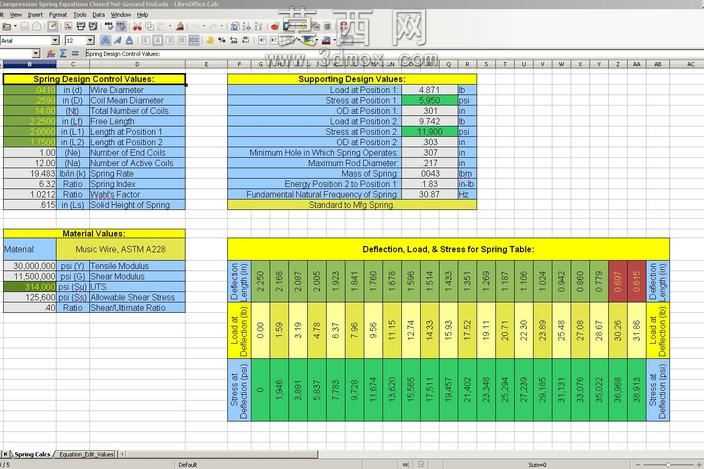
Task: Select the Format Paintbrush icon
Action: [x=180, y=27]
